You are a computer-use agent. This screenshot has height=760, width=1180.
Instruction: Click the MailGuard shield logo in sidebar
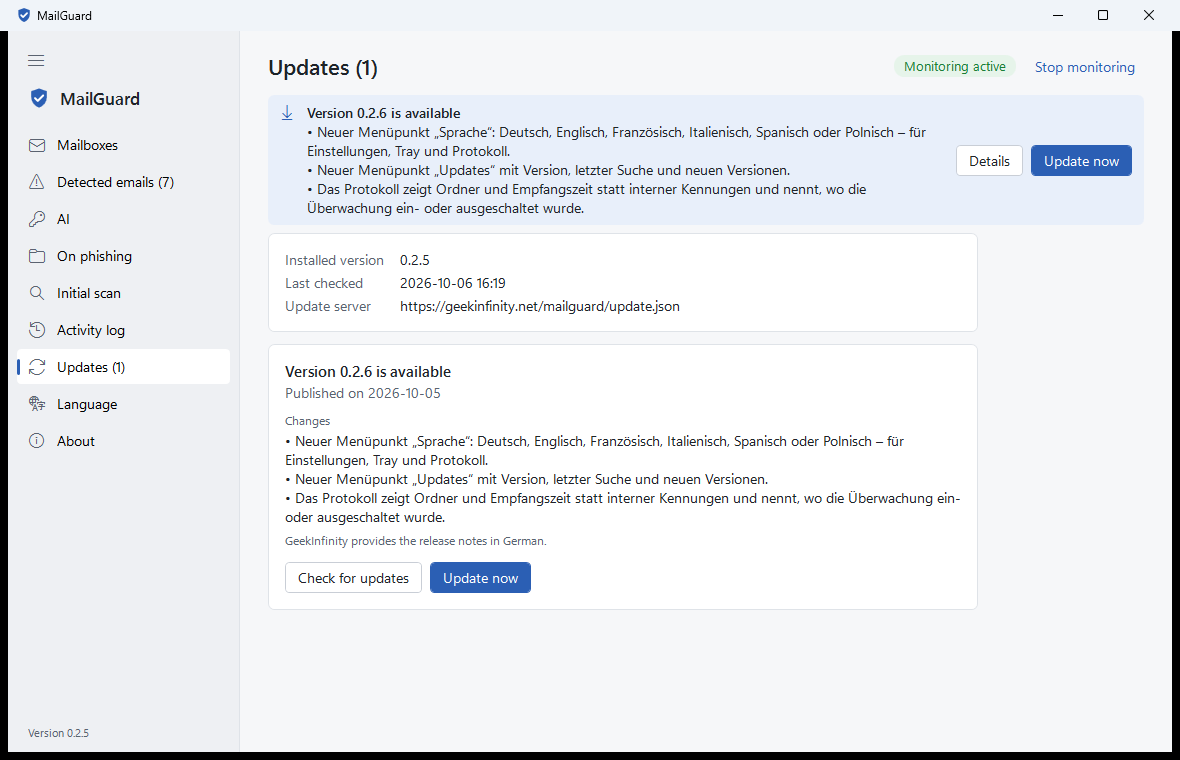point(38,99)
